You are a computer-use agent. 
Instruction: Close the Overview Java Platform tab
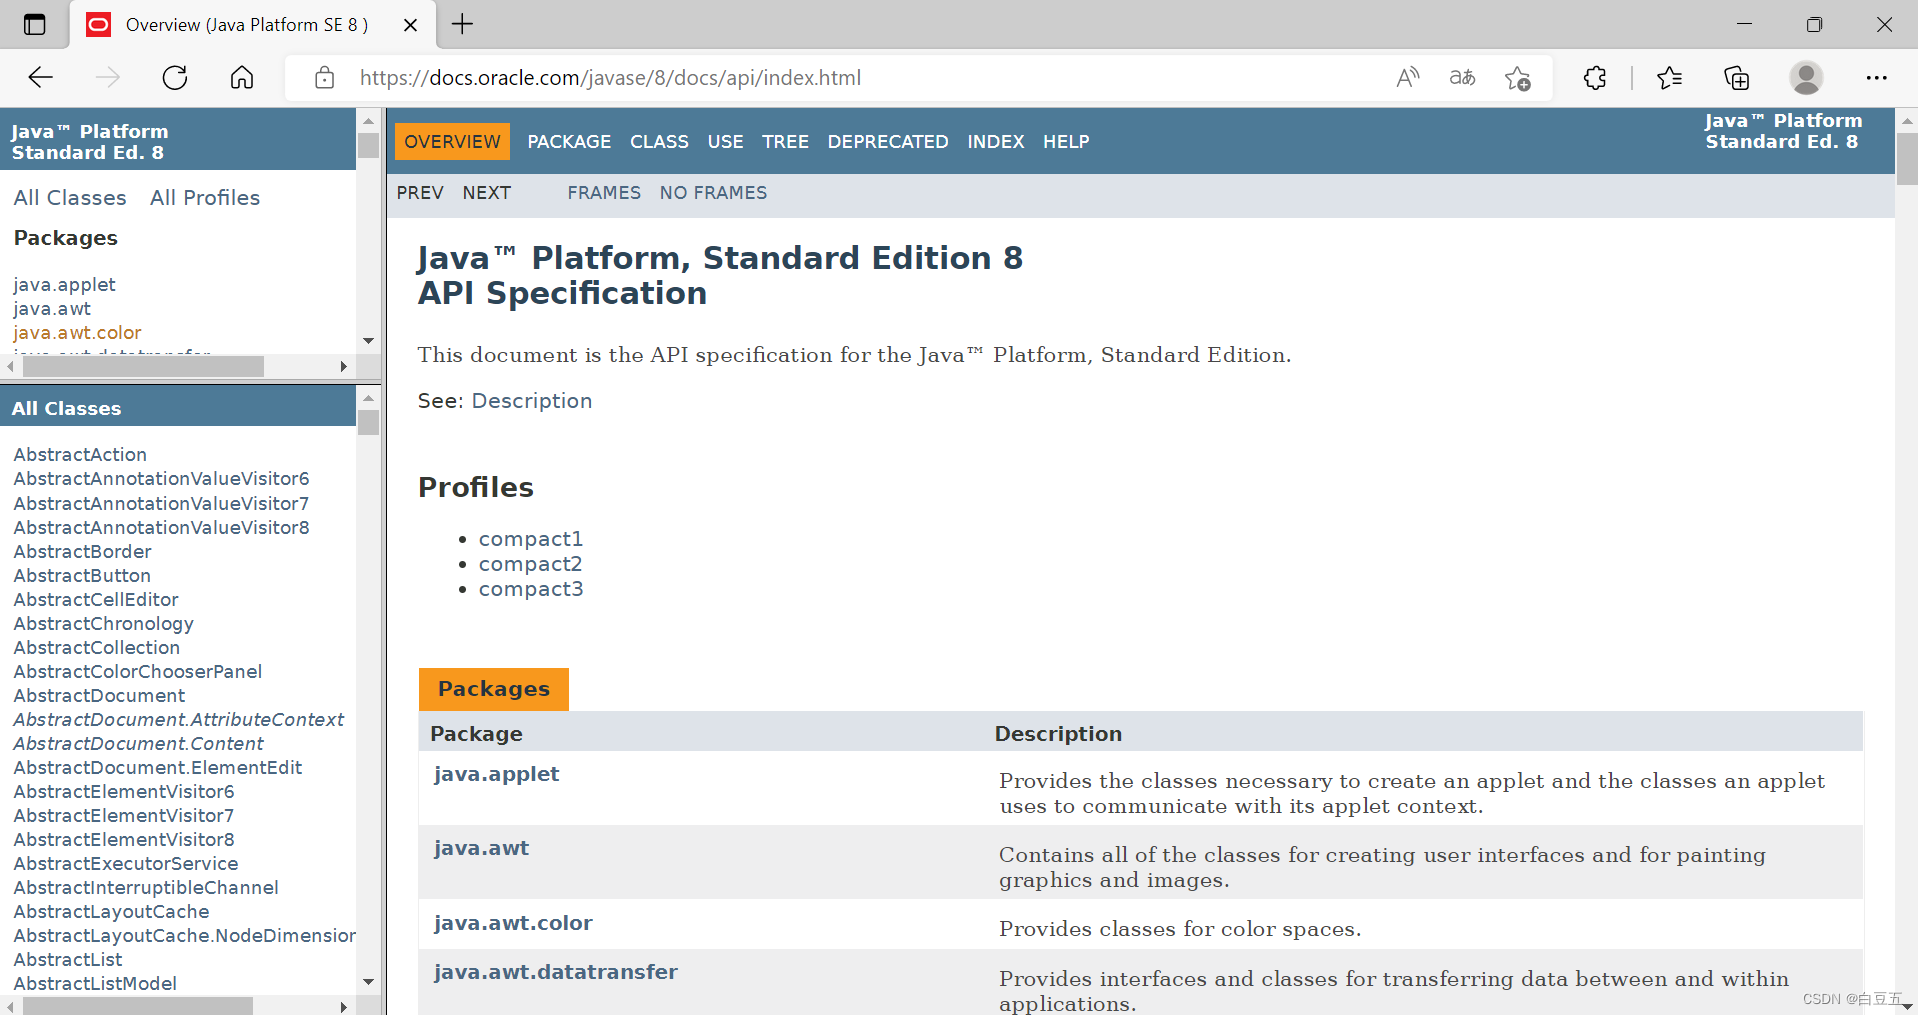pos(410,25)
